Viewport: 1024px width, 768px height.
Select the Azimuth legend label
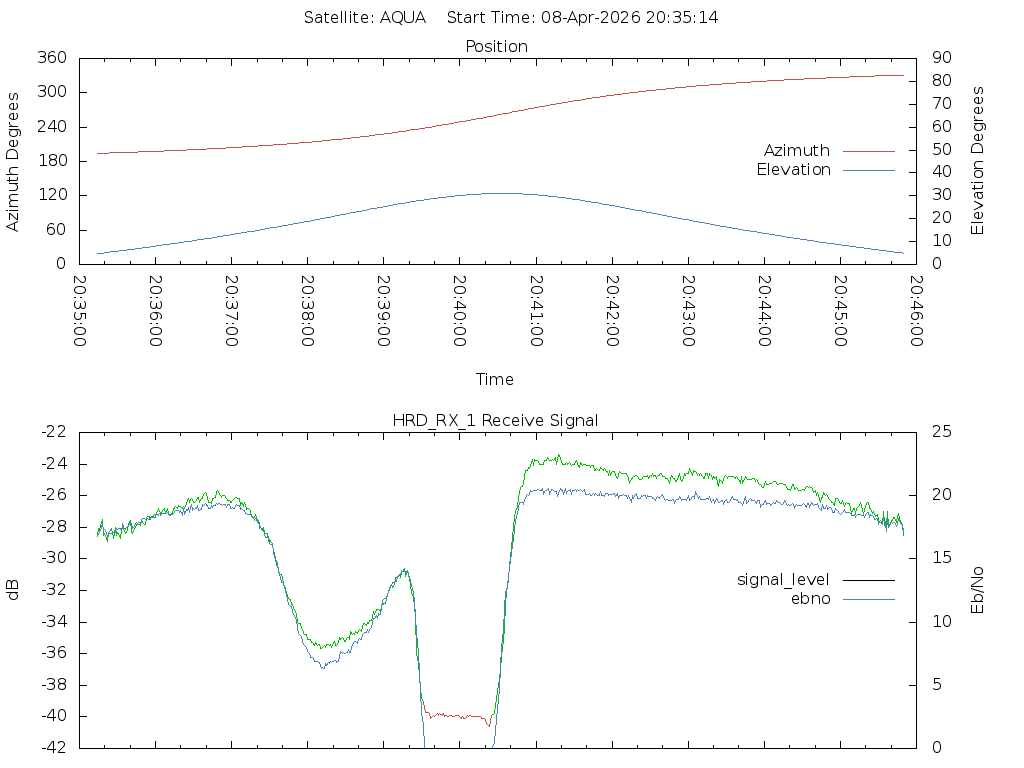click(797, 151)
